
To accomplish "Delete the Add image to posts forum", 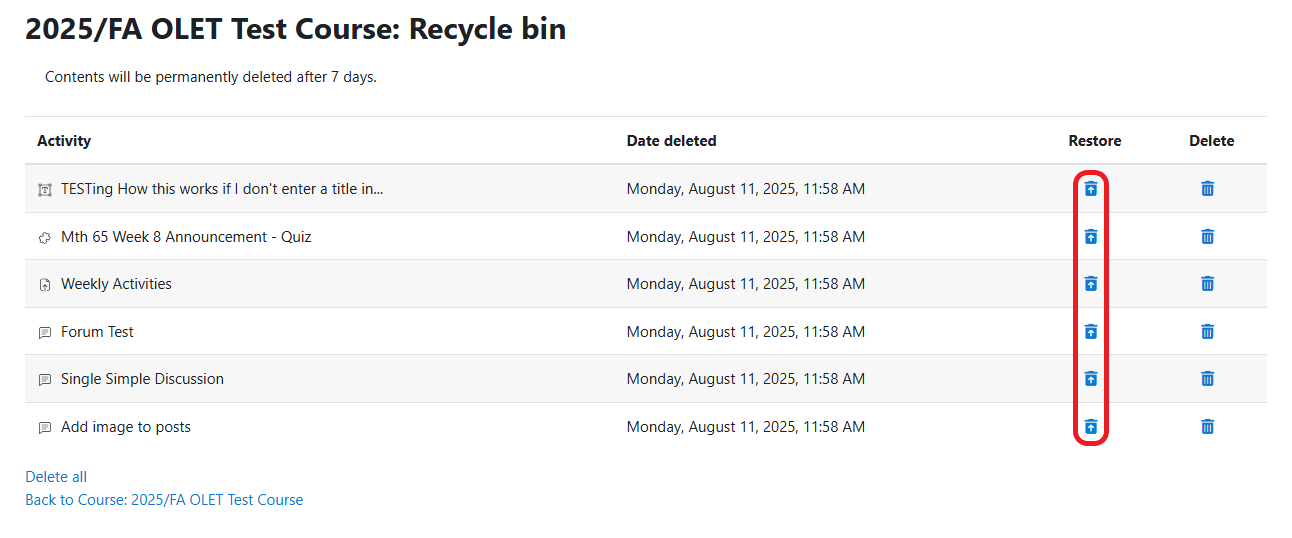I will pyautogui.click(x=1207, y=426).
